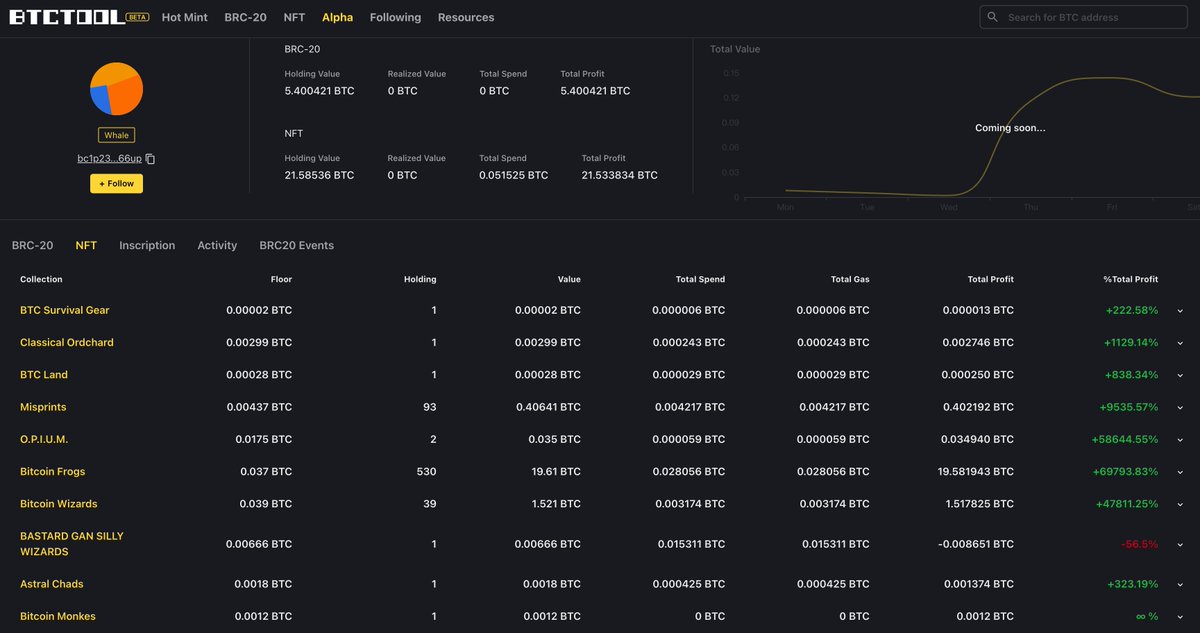The image size is (1200, 633).
Task: Expand the BTC Survival Gear row
Action: 1180,311
